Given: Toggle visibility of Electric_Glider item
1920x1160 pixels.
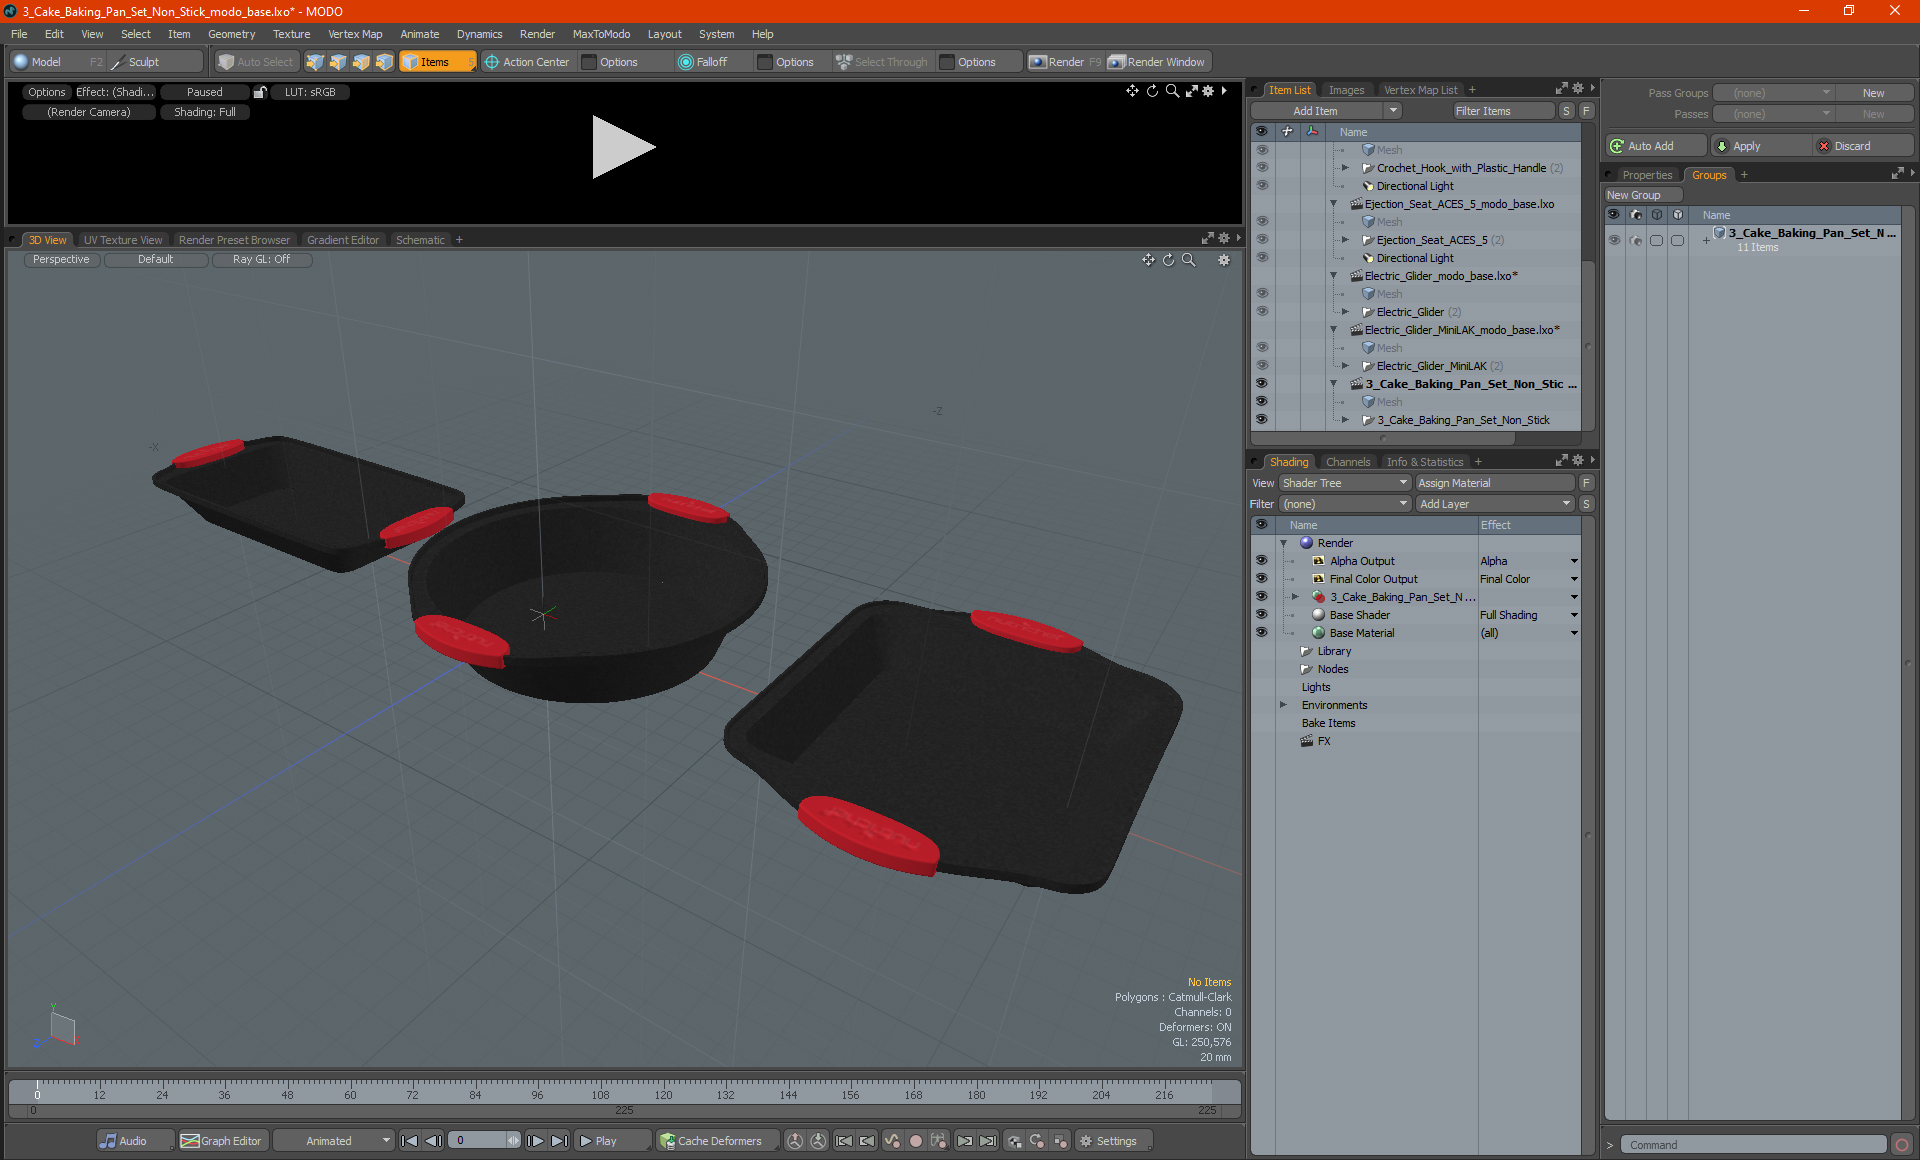Looking at the screenshot, I should pos(1261,312).
